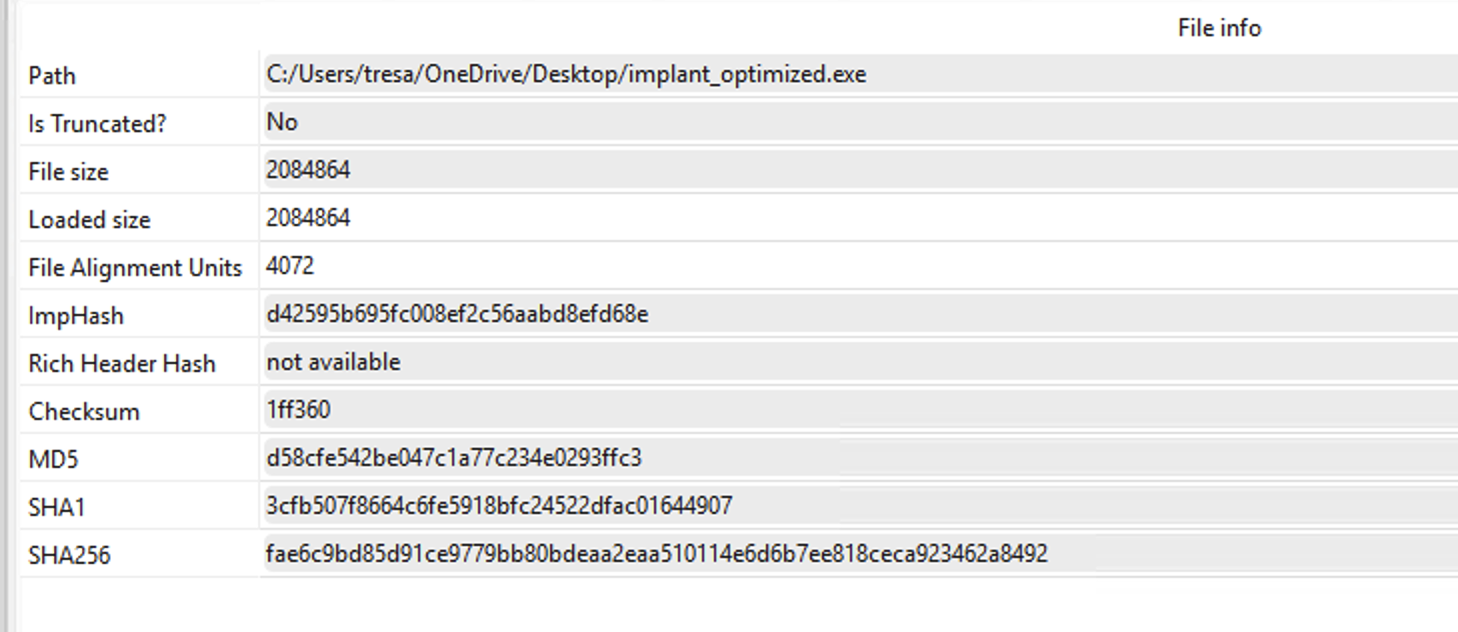The height and width of the screenshot is (632, 1458).
Task: Select the MD5 row label
Action: pos(53,460)
